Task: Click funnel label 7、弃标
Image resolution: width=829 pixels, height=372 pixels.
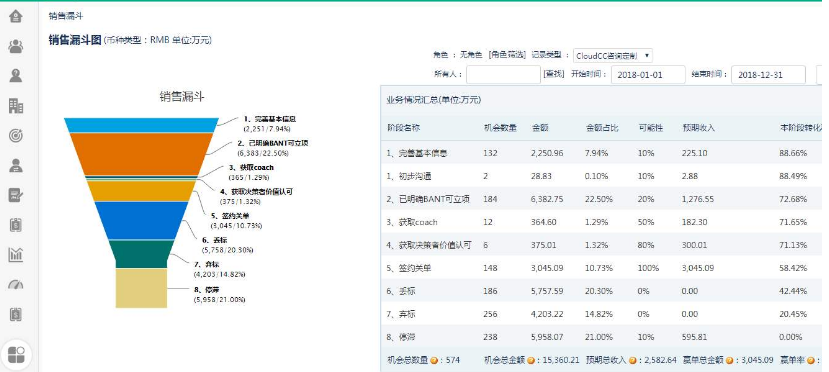Action: [207, 264]
